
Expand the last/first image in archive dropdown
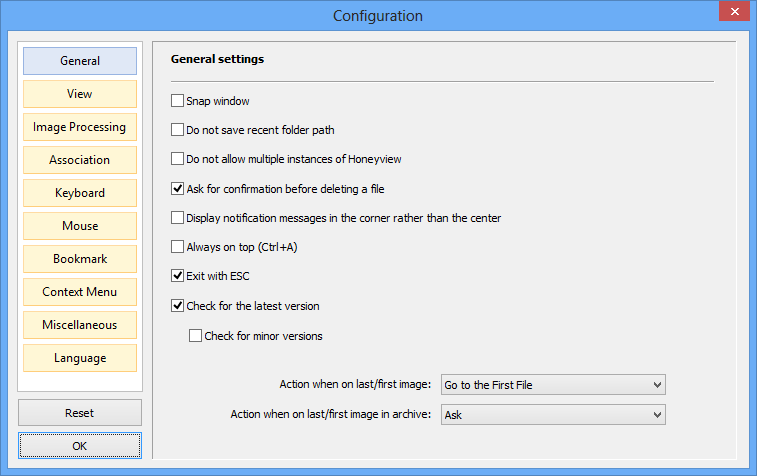coord(553,415)
